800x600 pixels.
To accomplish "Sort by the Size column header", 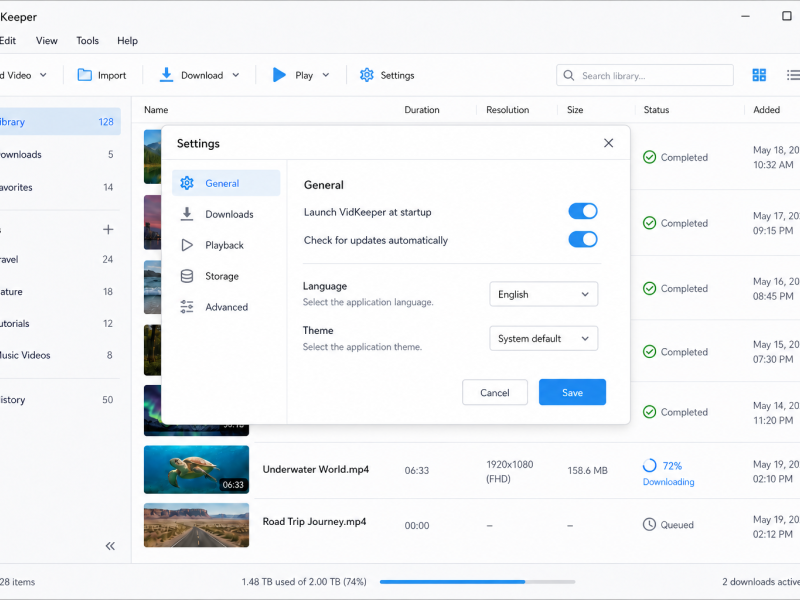I will click(575, 110).
